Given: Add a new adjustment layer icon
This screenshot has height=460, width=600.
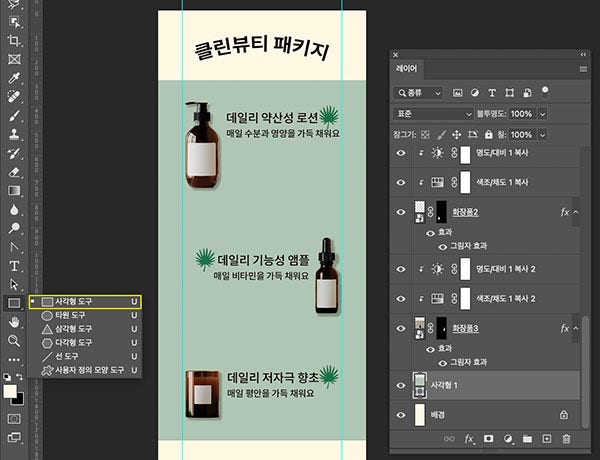Looking at the screenshot, I should click(x=508, y=439).
